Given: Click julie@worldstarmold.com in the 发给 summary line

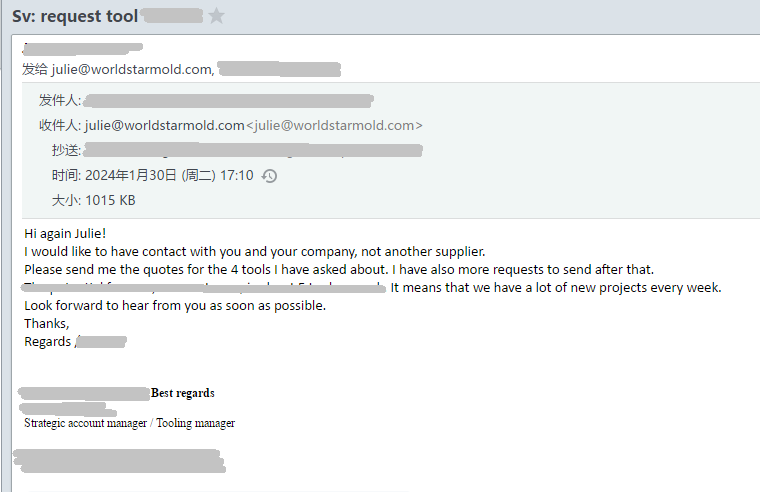Looking at the screenshot, I should (133, 69).
